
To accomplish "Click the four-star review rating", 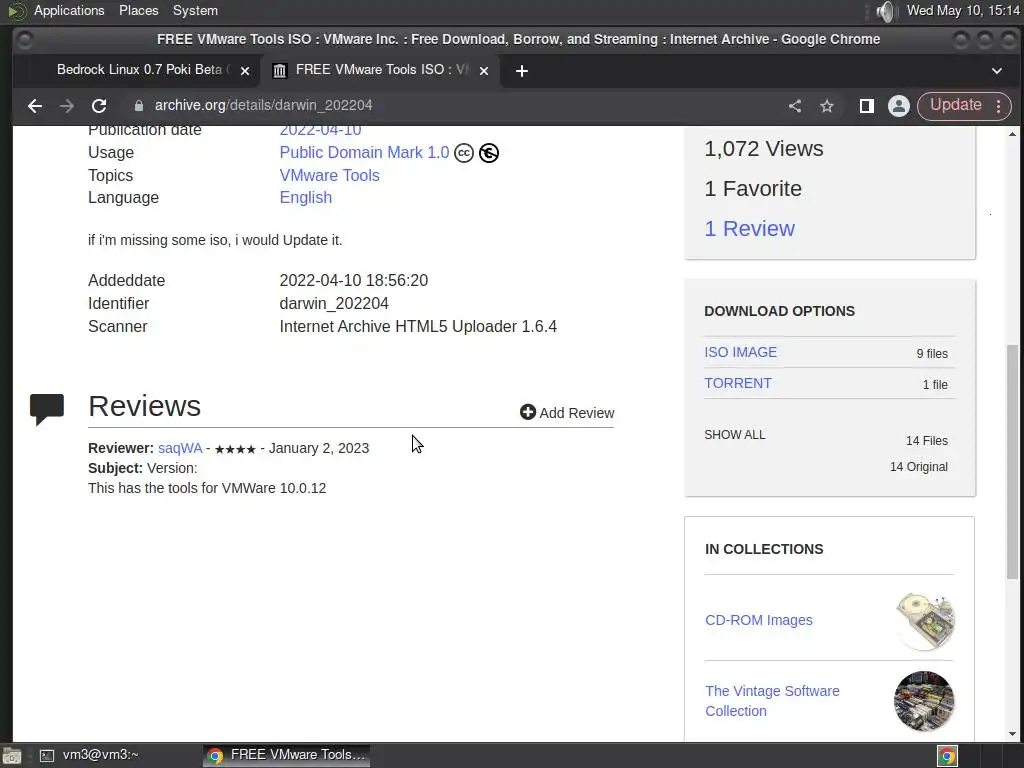I will (235, 449).
